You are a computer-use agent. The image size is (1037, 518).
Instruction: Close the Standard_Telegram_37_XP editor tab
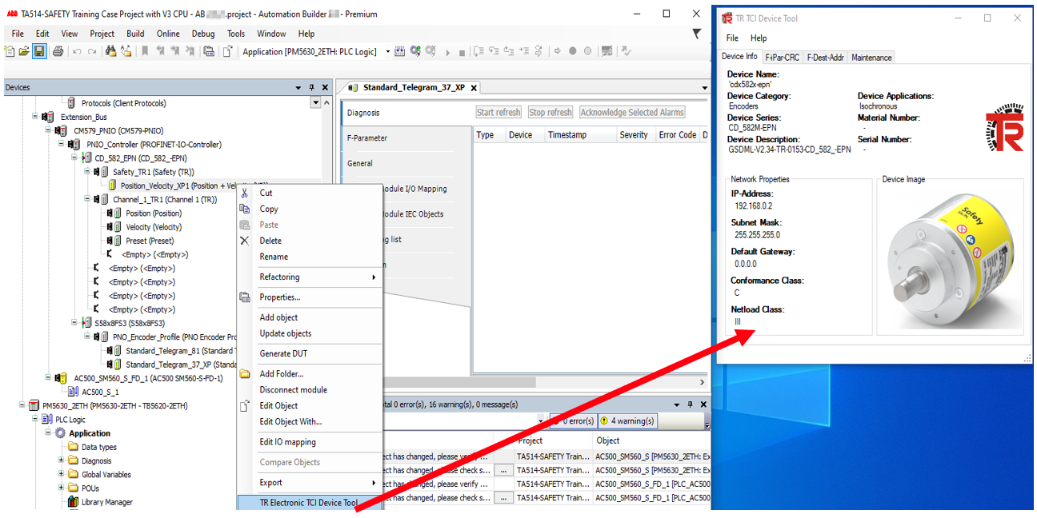474,88
